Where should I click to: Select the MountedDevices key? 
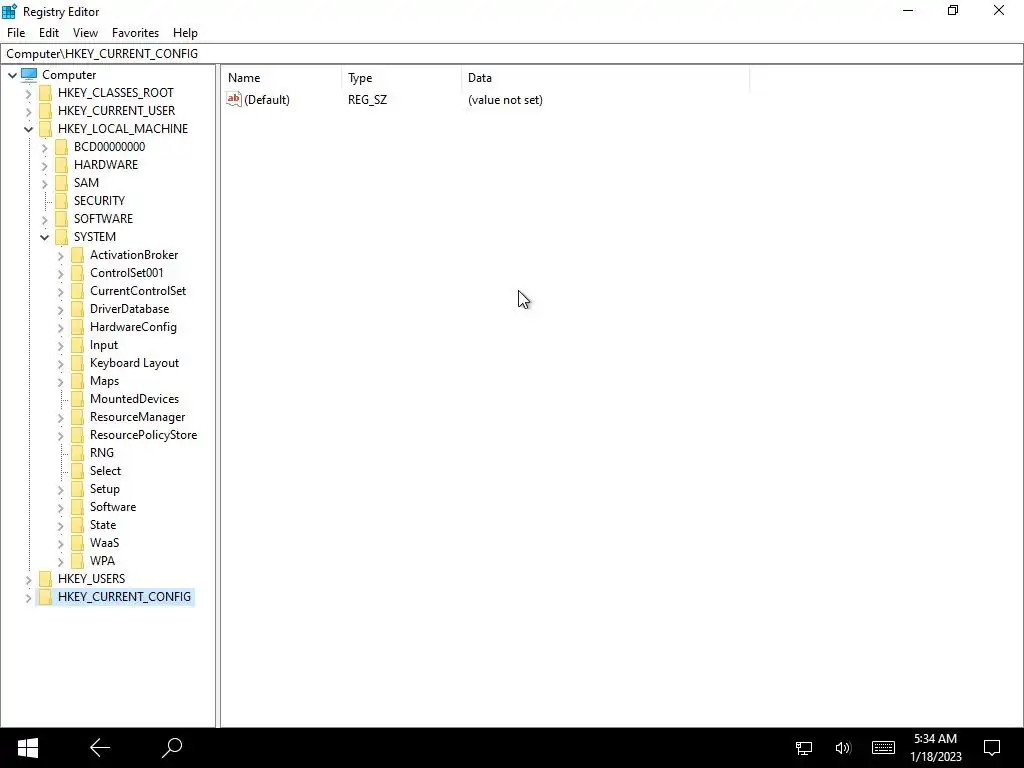[x=134, y=398]
